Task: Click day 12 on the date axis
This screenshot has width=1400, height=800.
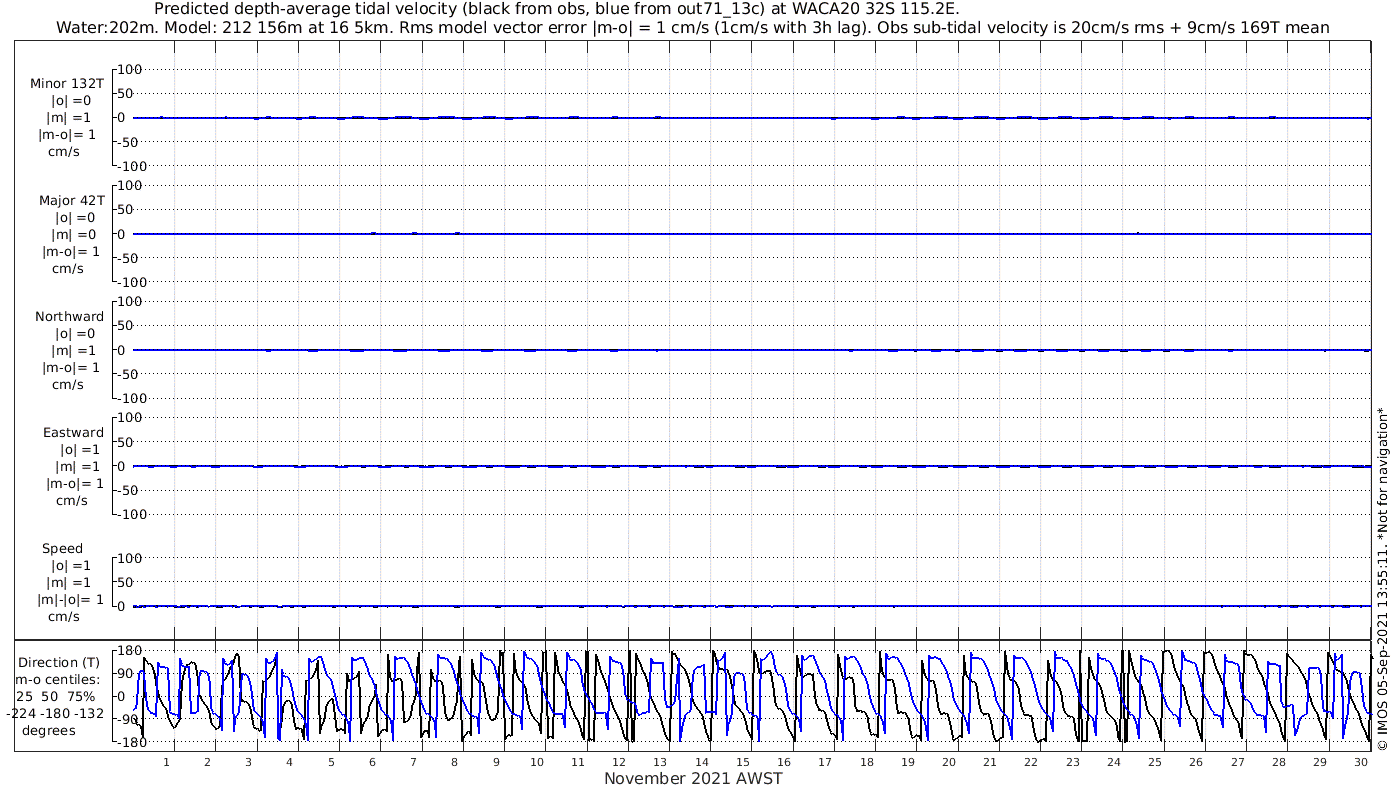Action: (620, 762)
